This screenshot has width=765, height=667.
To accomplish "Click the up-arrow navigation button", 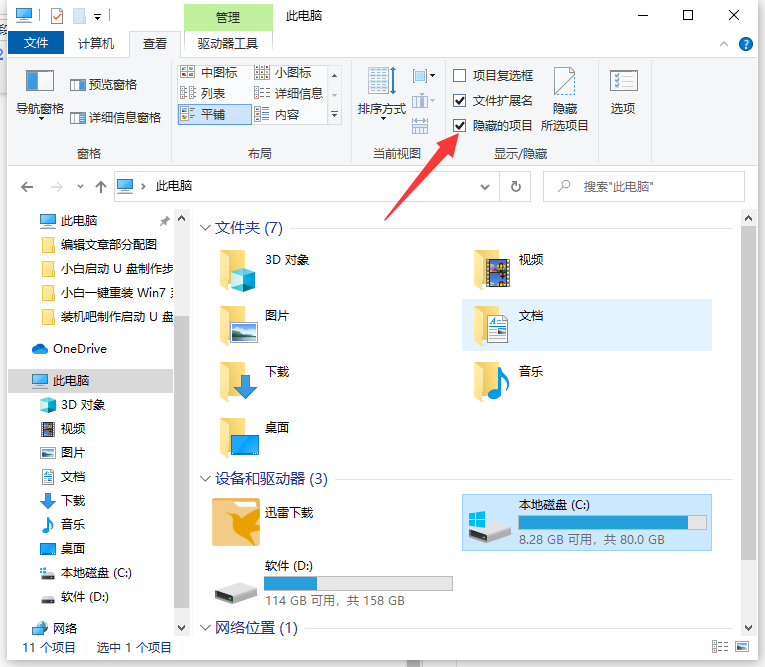I will click(x=100, y=187).
